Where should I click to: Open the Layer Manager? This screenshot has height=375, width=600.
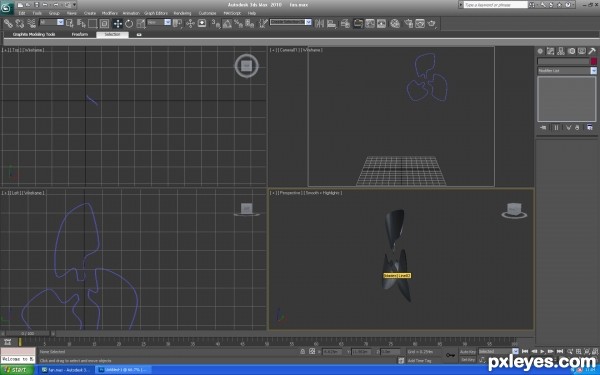pyautogui.click(x=345, y=24)
